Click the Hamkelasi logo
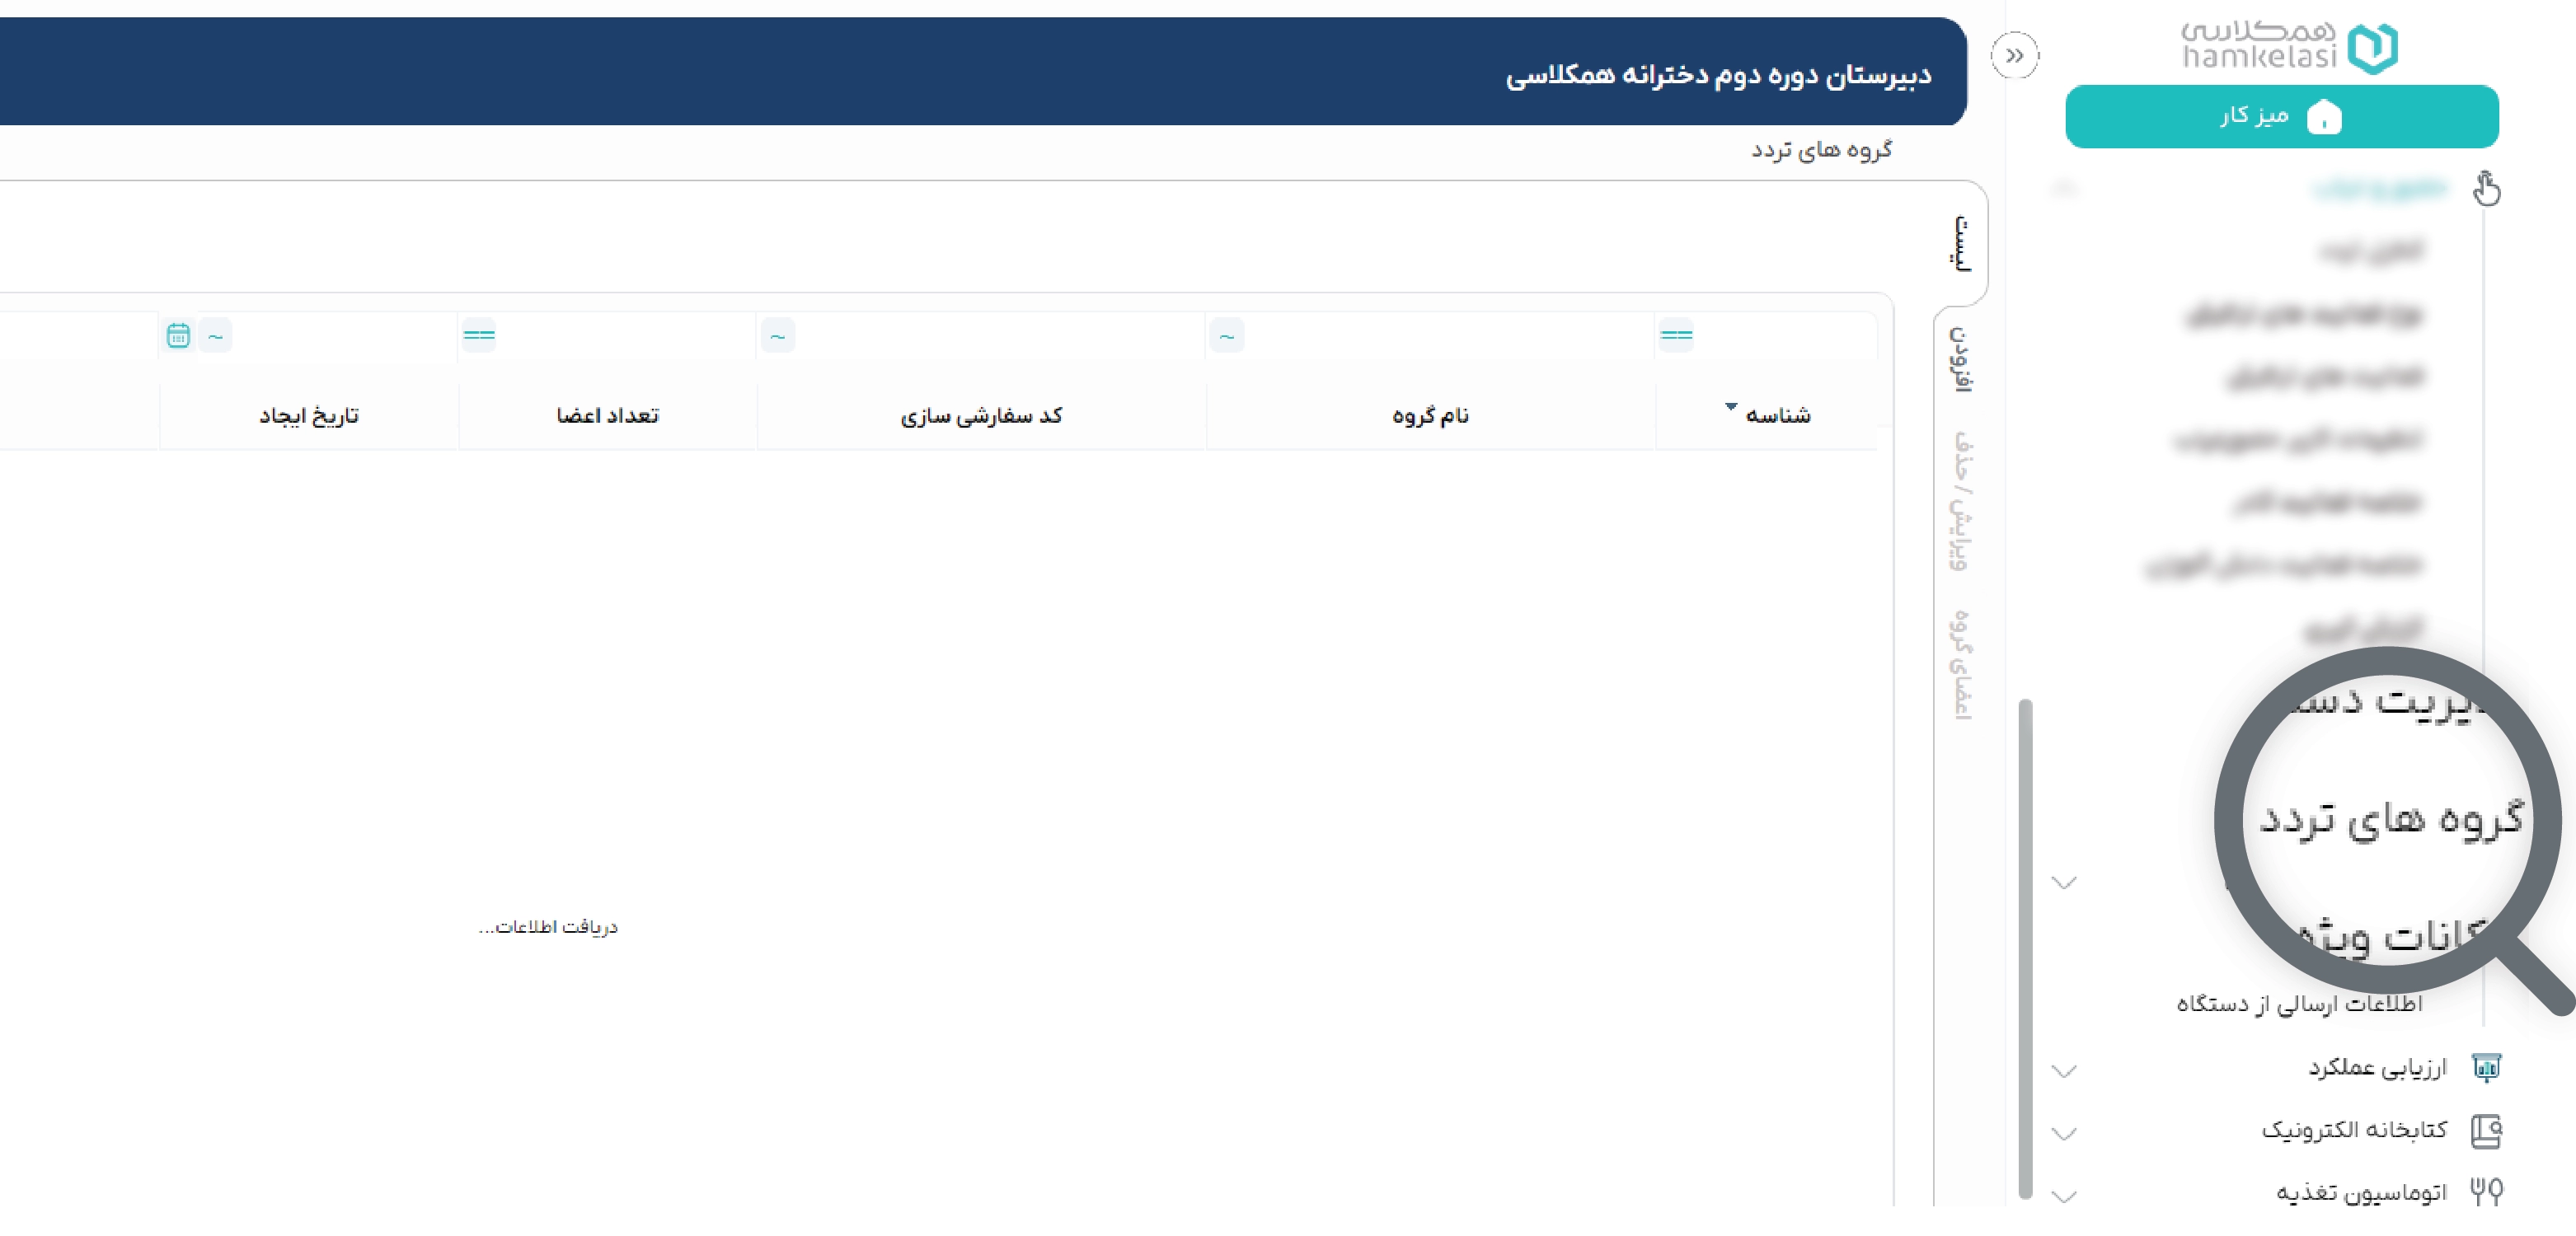 [x=2289, y=46]
